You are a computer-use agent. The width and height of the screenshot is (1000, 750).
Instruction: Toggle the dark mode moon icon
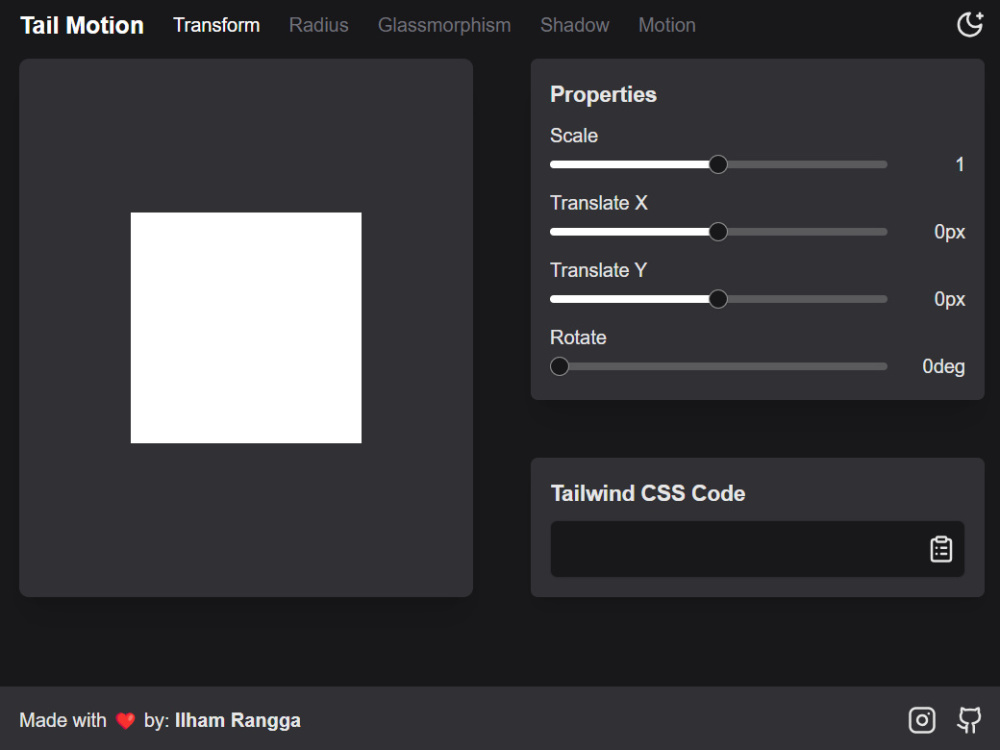pyautogui.click(x=969, y=25)
